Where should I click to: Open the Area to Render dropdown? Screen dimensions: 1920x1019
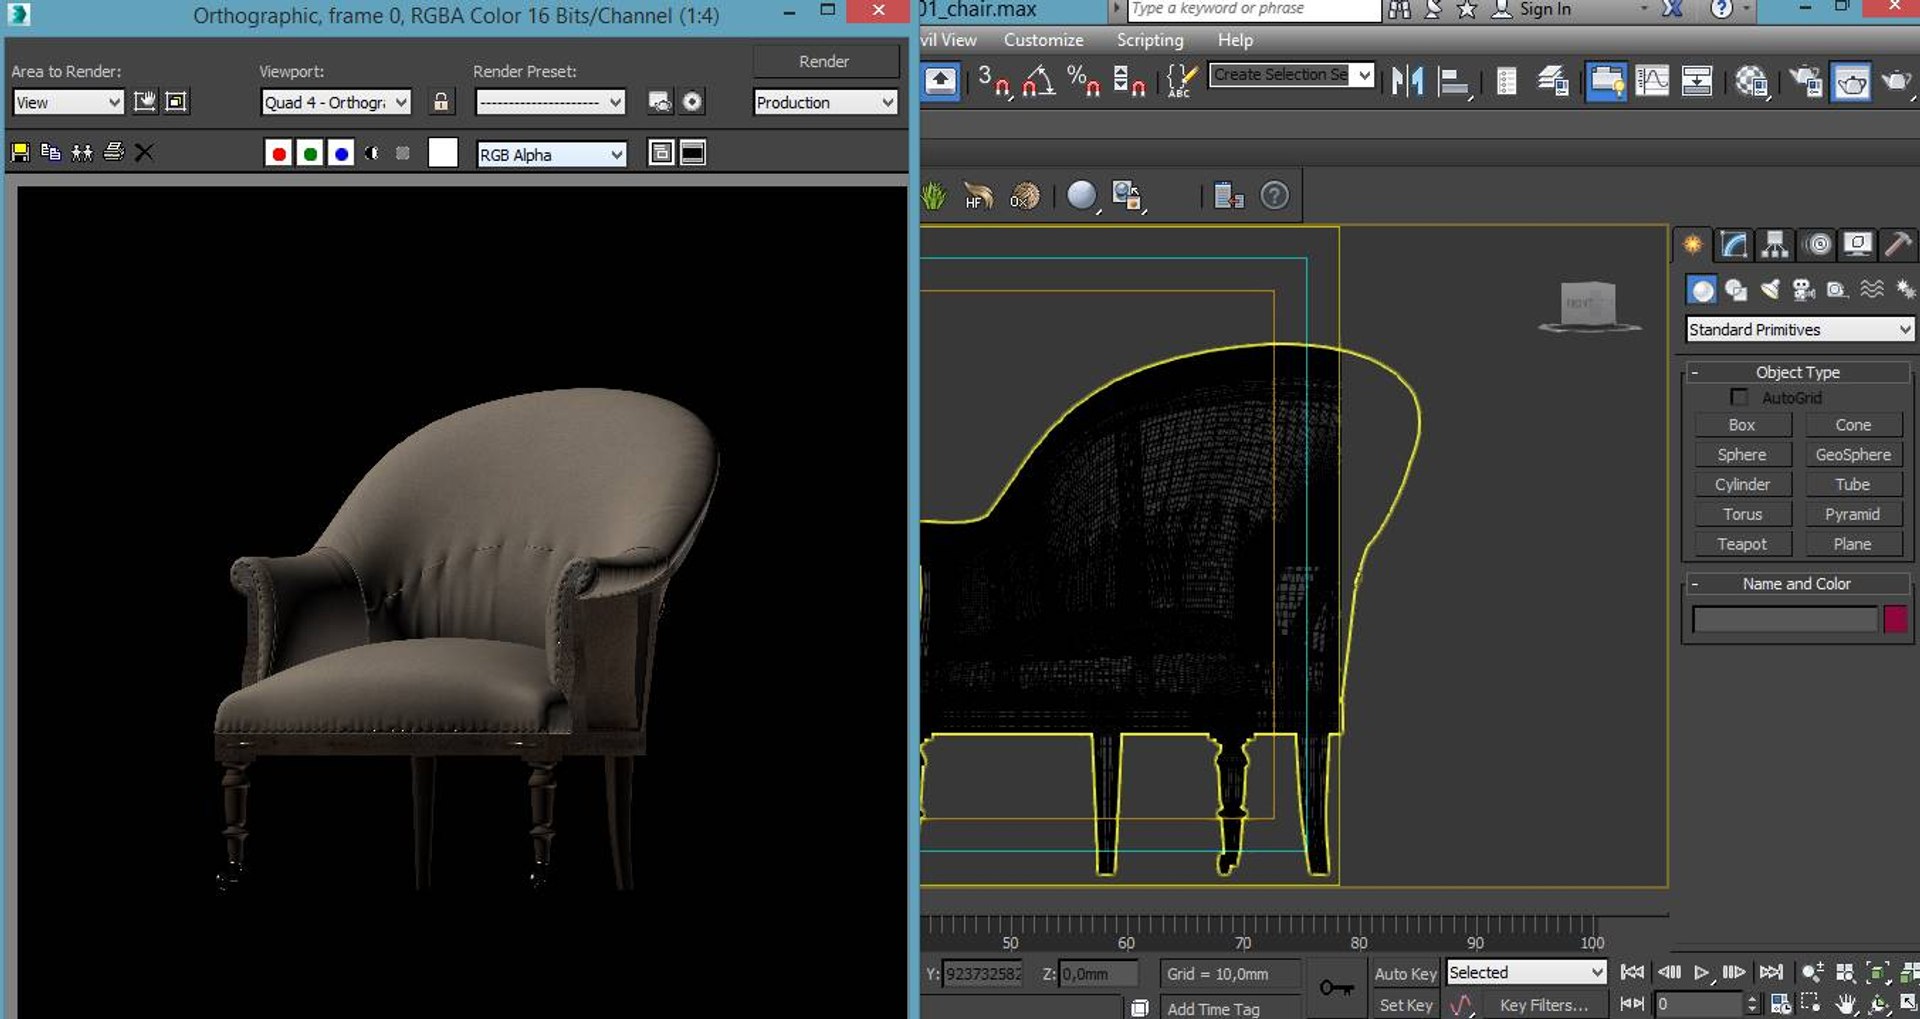(68, 102)
